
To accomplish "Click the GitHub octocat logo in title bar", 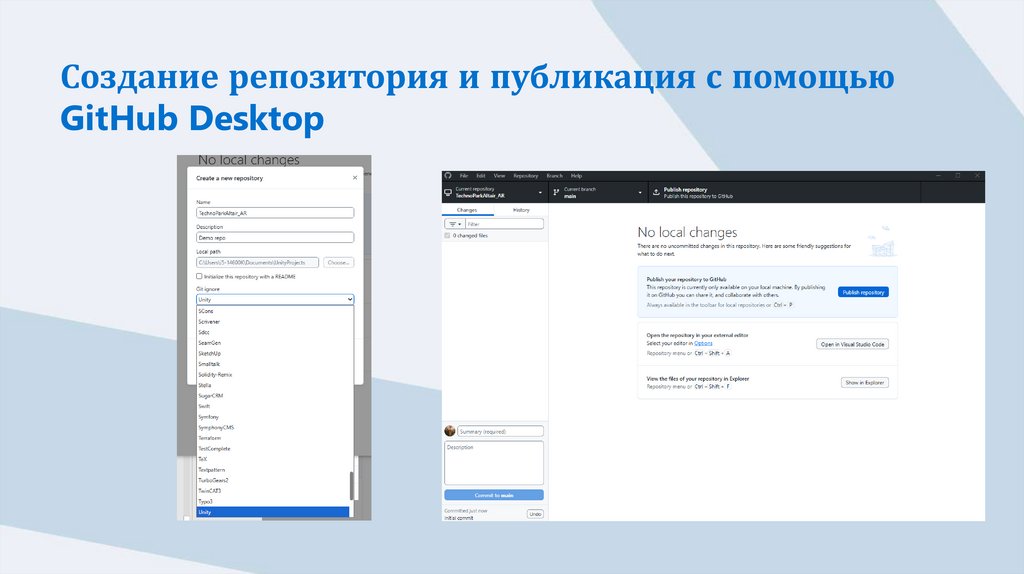I will (447, 176).
